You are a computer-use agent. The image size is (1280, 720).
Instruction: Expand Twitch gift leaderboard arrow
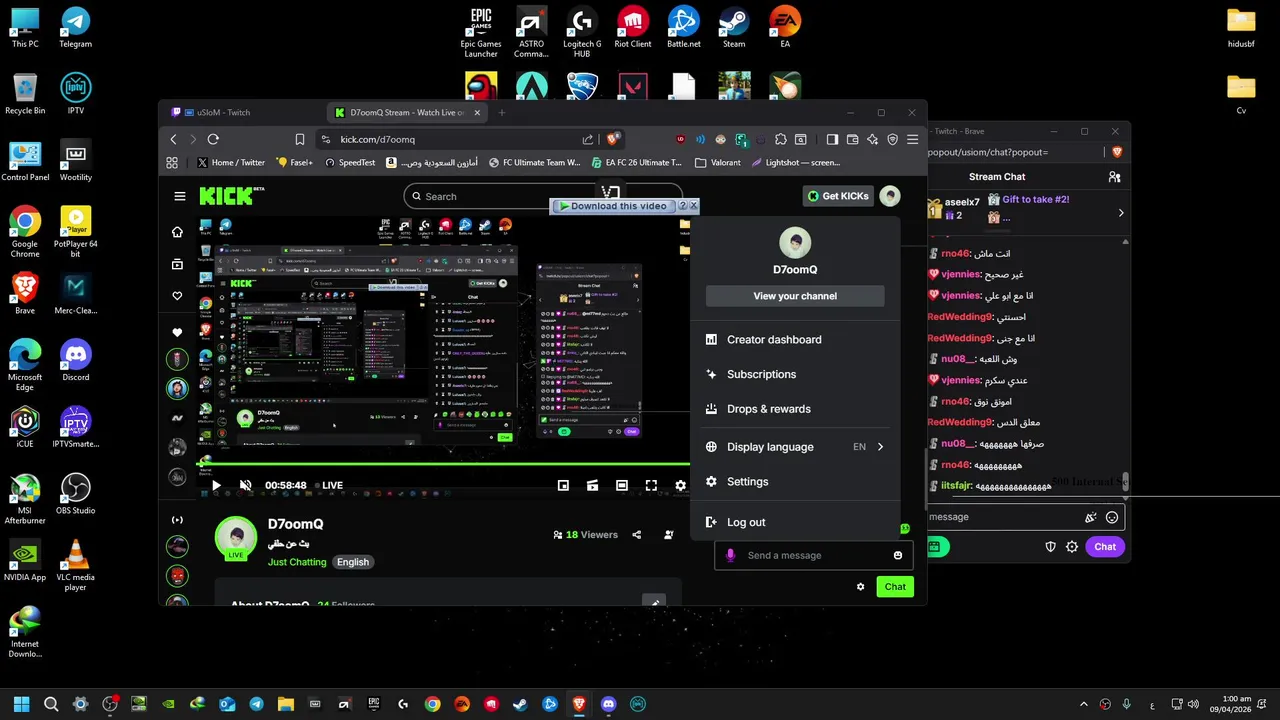pos(1120,213)
